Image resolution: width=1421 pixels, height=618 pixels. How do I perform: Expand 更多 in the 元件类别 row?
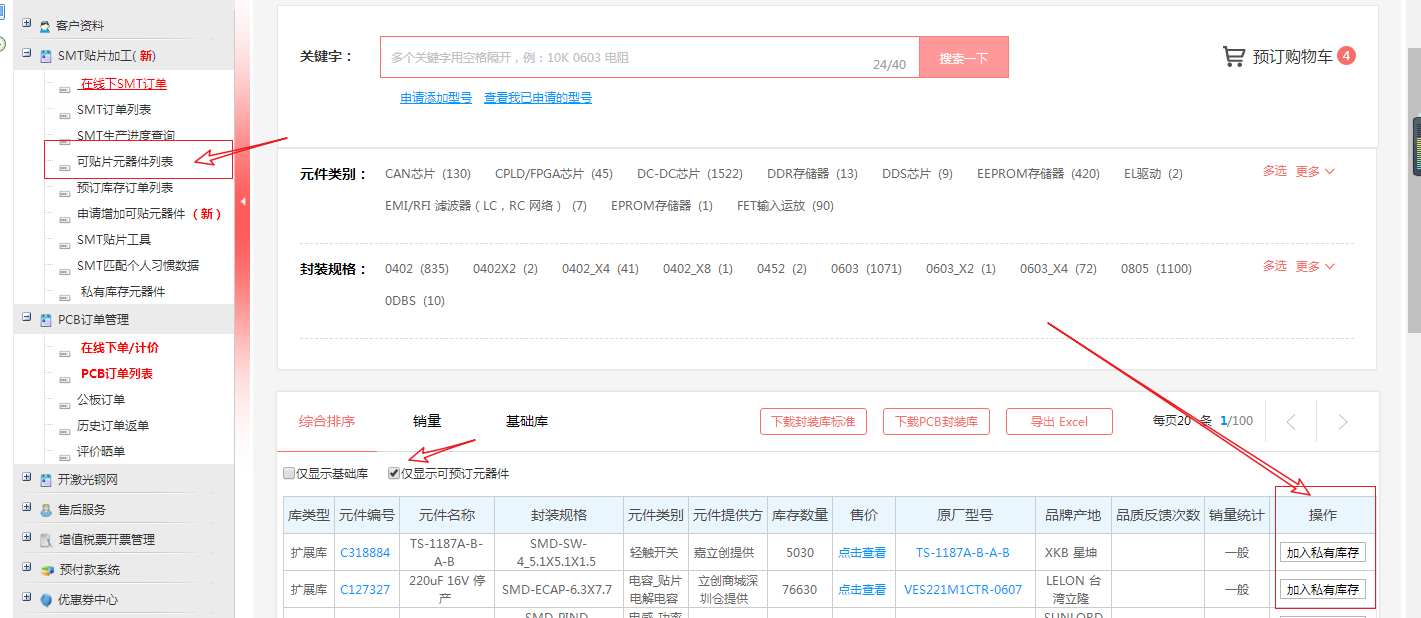pos(1314,171)
